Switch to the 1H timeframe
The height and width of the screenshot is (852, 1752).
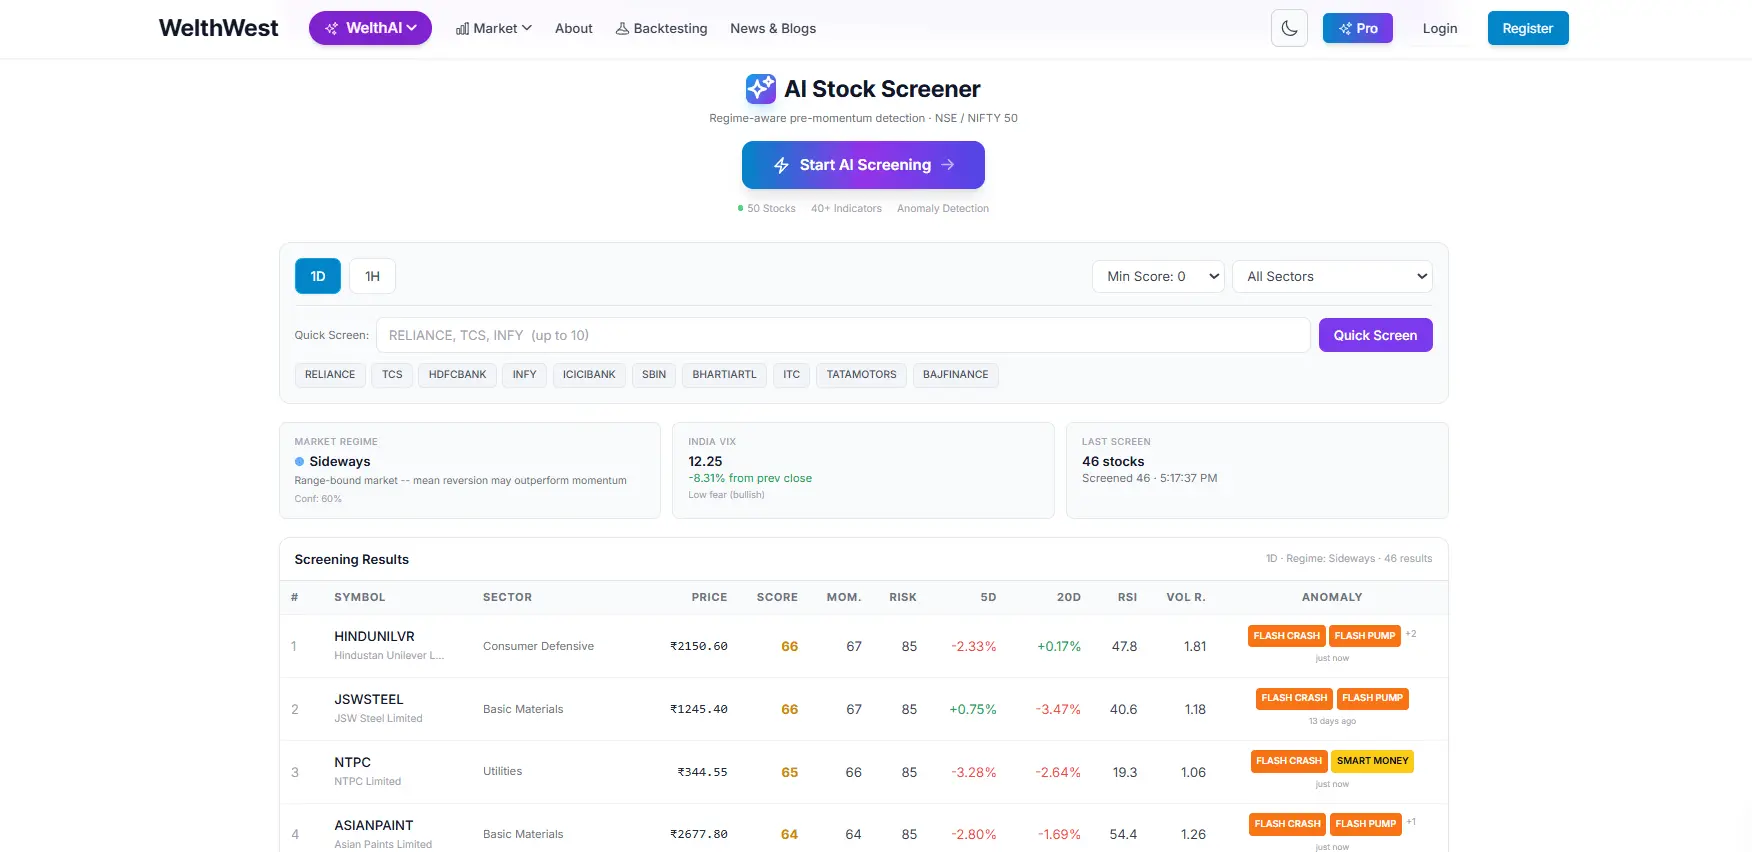point(372,276)
